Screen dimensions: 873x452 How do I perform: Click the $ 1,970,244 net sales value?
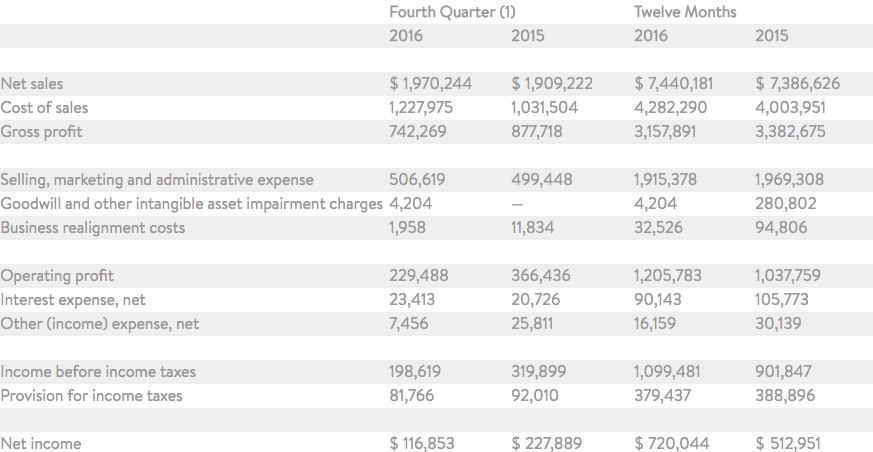430,84
